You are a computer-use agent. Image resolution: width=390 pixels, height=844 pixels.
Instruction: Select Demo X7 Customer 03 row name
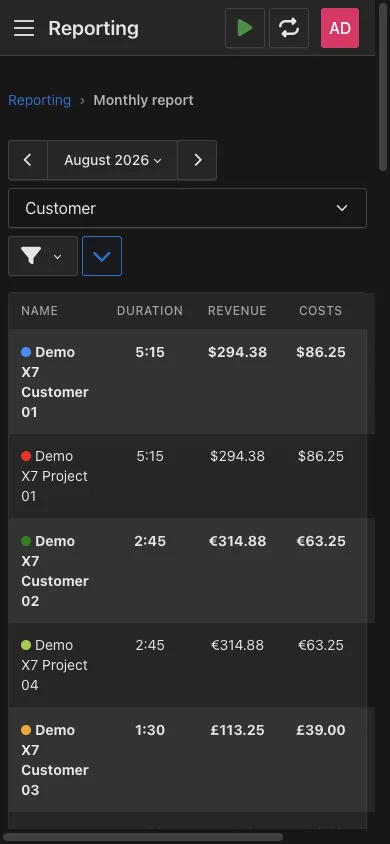[55, 760]
